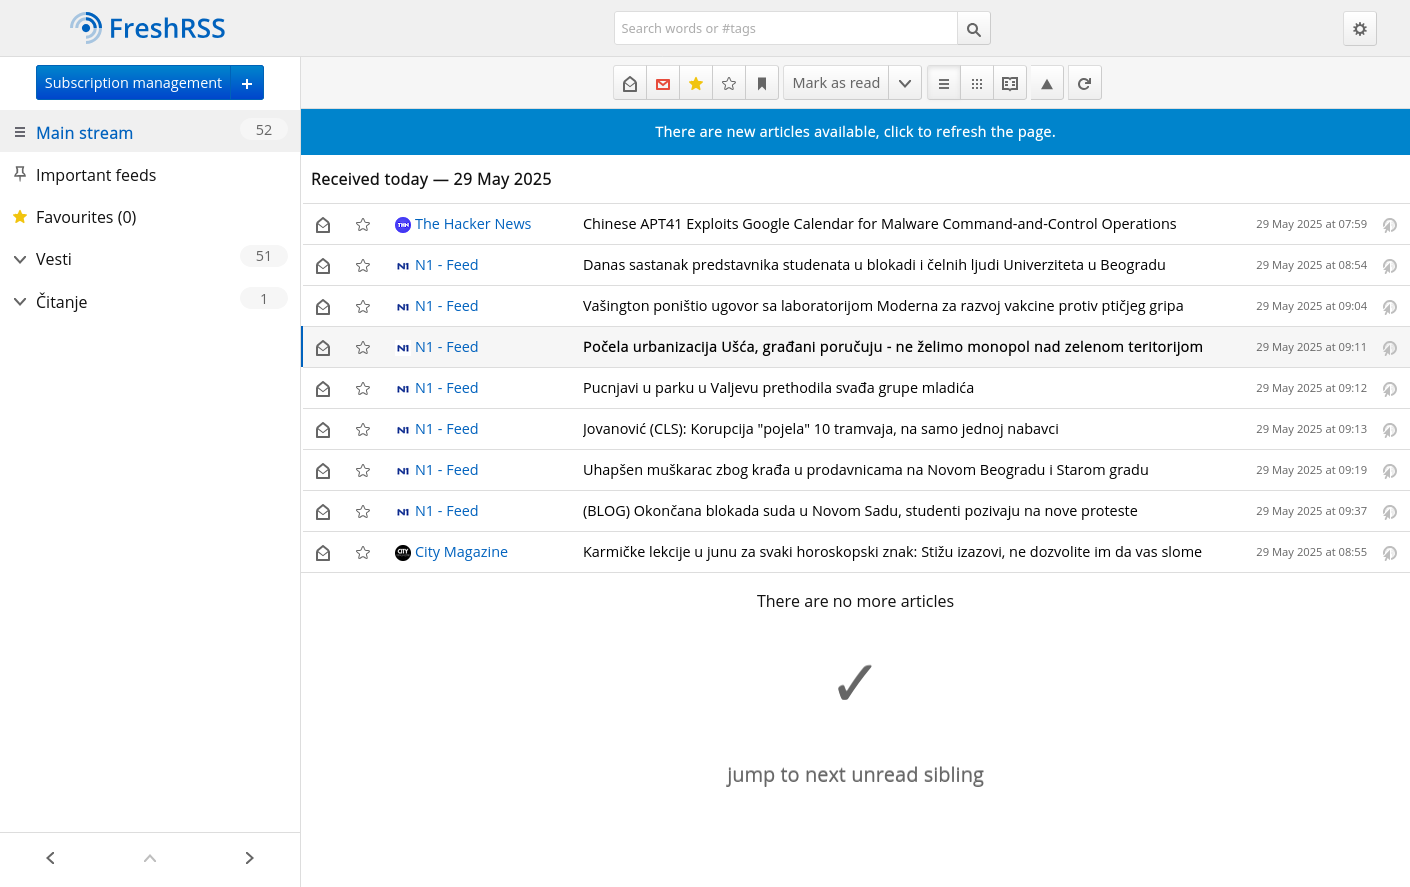Expand the Čitanje category chevron
This screenshot has height=887, width=1410.
coord(19,301)
